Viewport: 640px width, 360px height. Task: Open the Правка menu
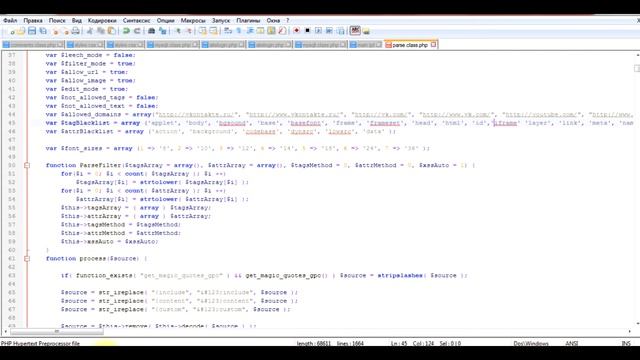(33, 20)
